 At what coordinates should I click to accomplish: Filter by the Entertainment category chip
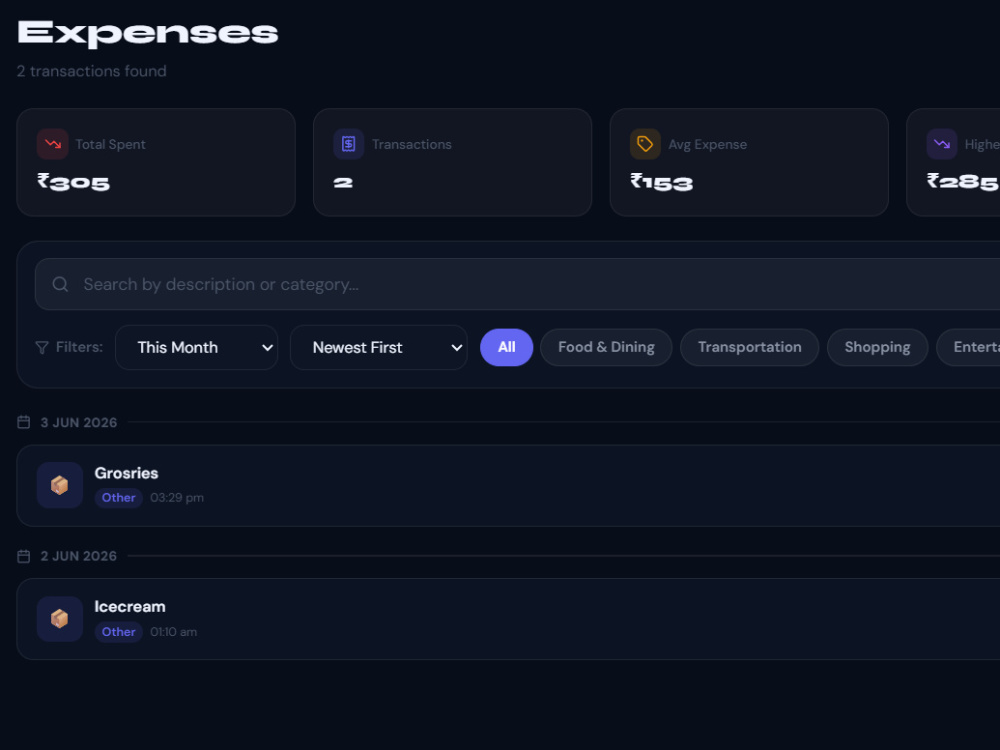coord(969,348)
